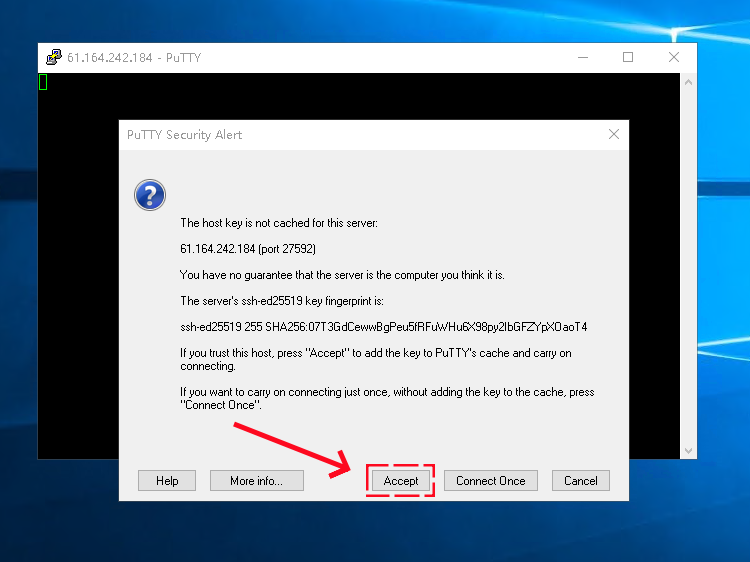The height and width of the screenshot is (562, 750).
Task: Minimize the PuTTY terminal window
Action: coord(582,57)
